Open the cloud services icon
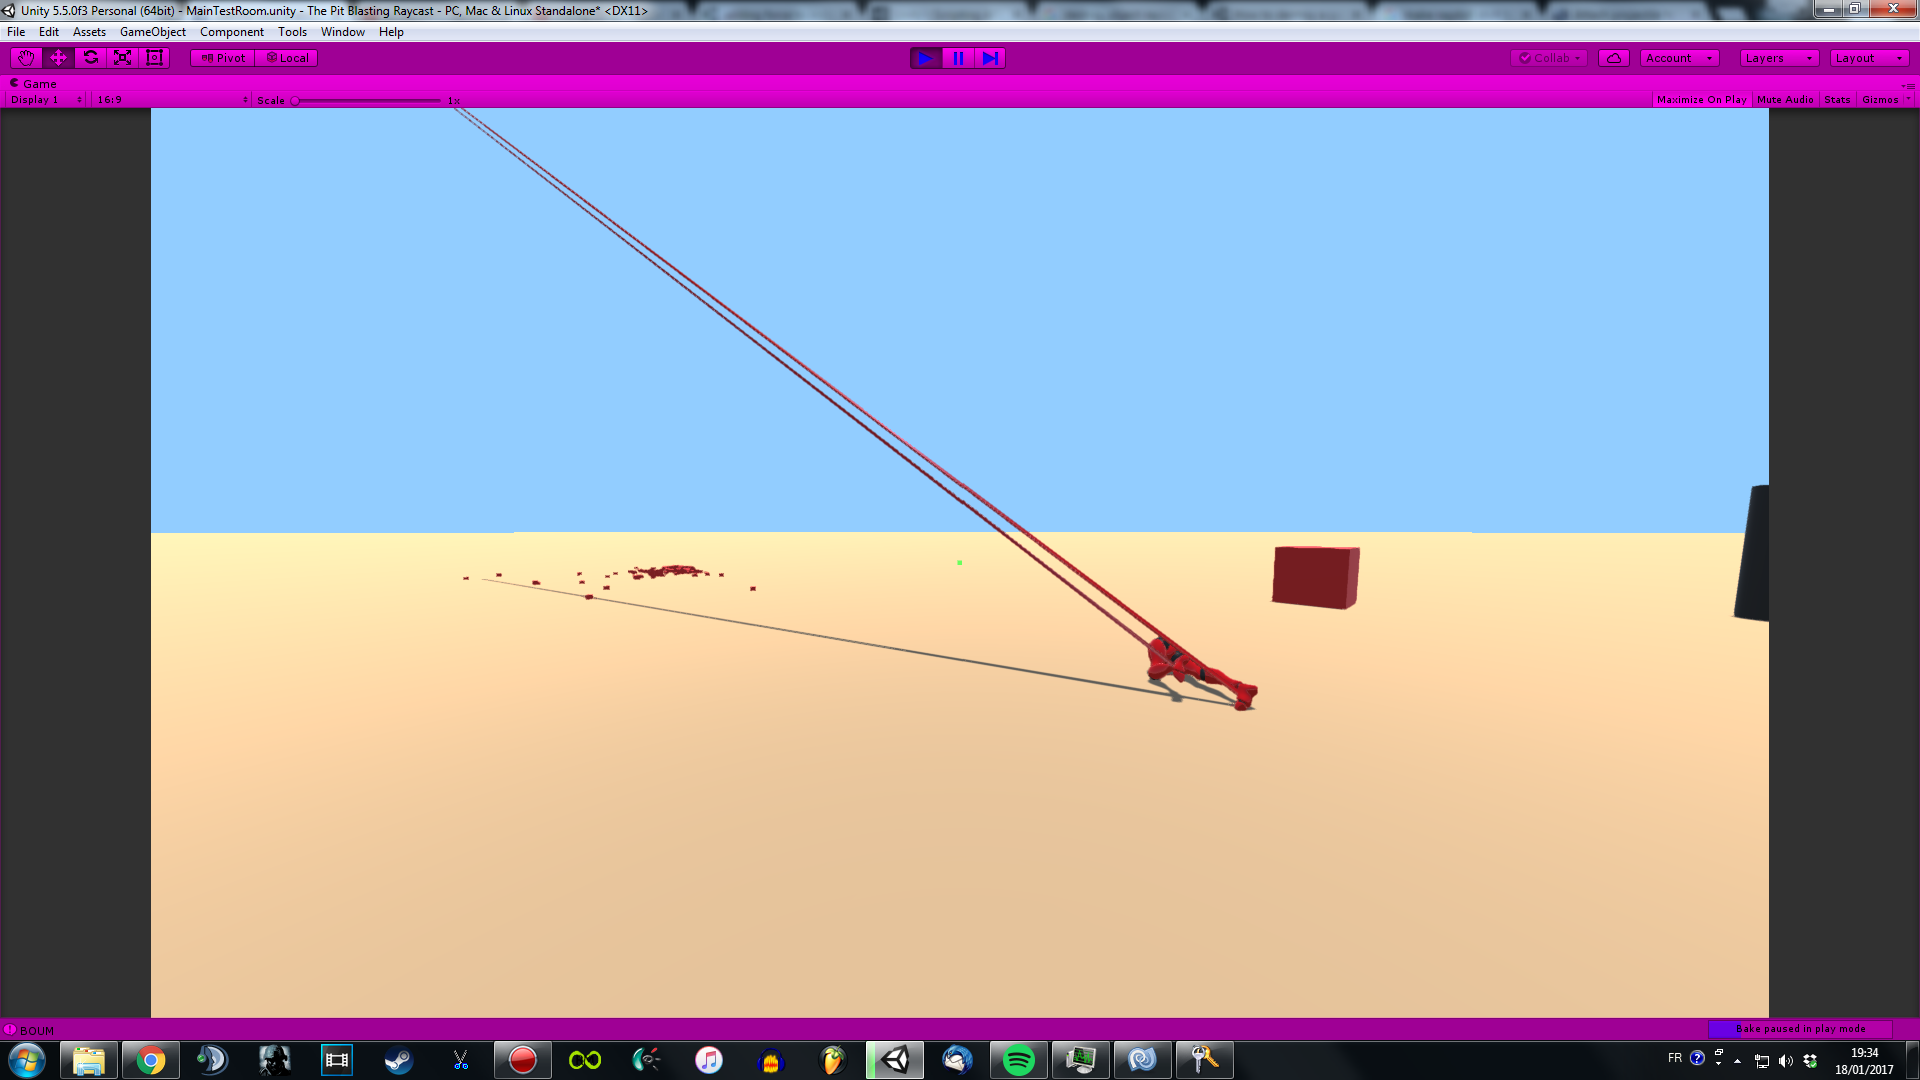The image size is (1920, 1080). 1614,58
